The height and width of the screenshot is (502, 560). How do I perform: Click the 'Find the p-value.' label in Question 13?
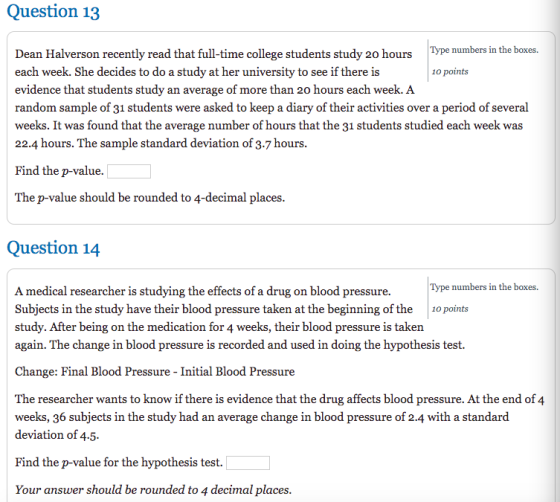tap(59, 171)
